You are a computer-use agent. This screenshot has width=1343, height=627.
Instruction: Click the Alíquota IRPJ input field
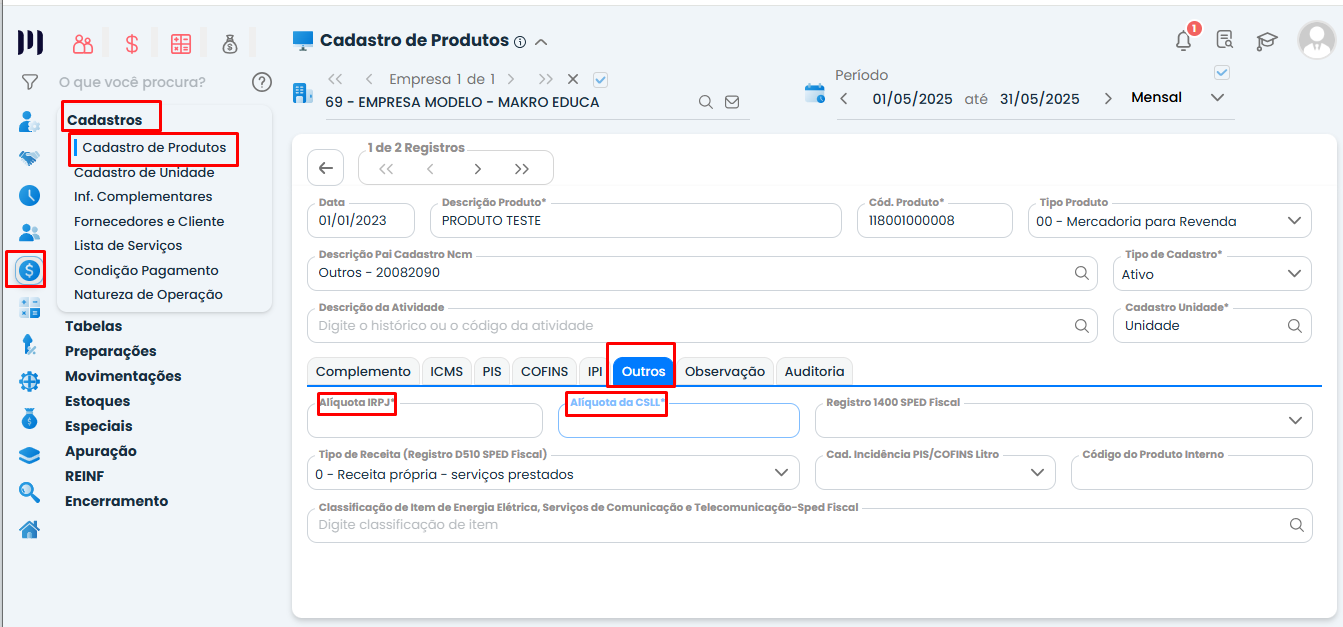(425, 420)
